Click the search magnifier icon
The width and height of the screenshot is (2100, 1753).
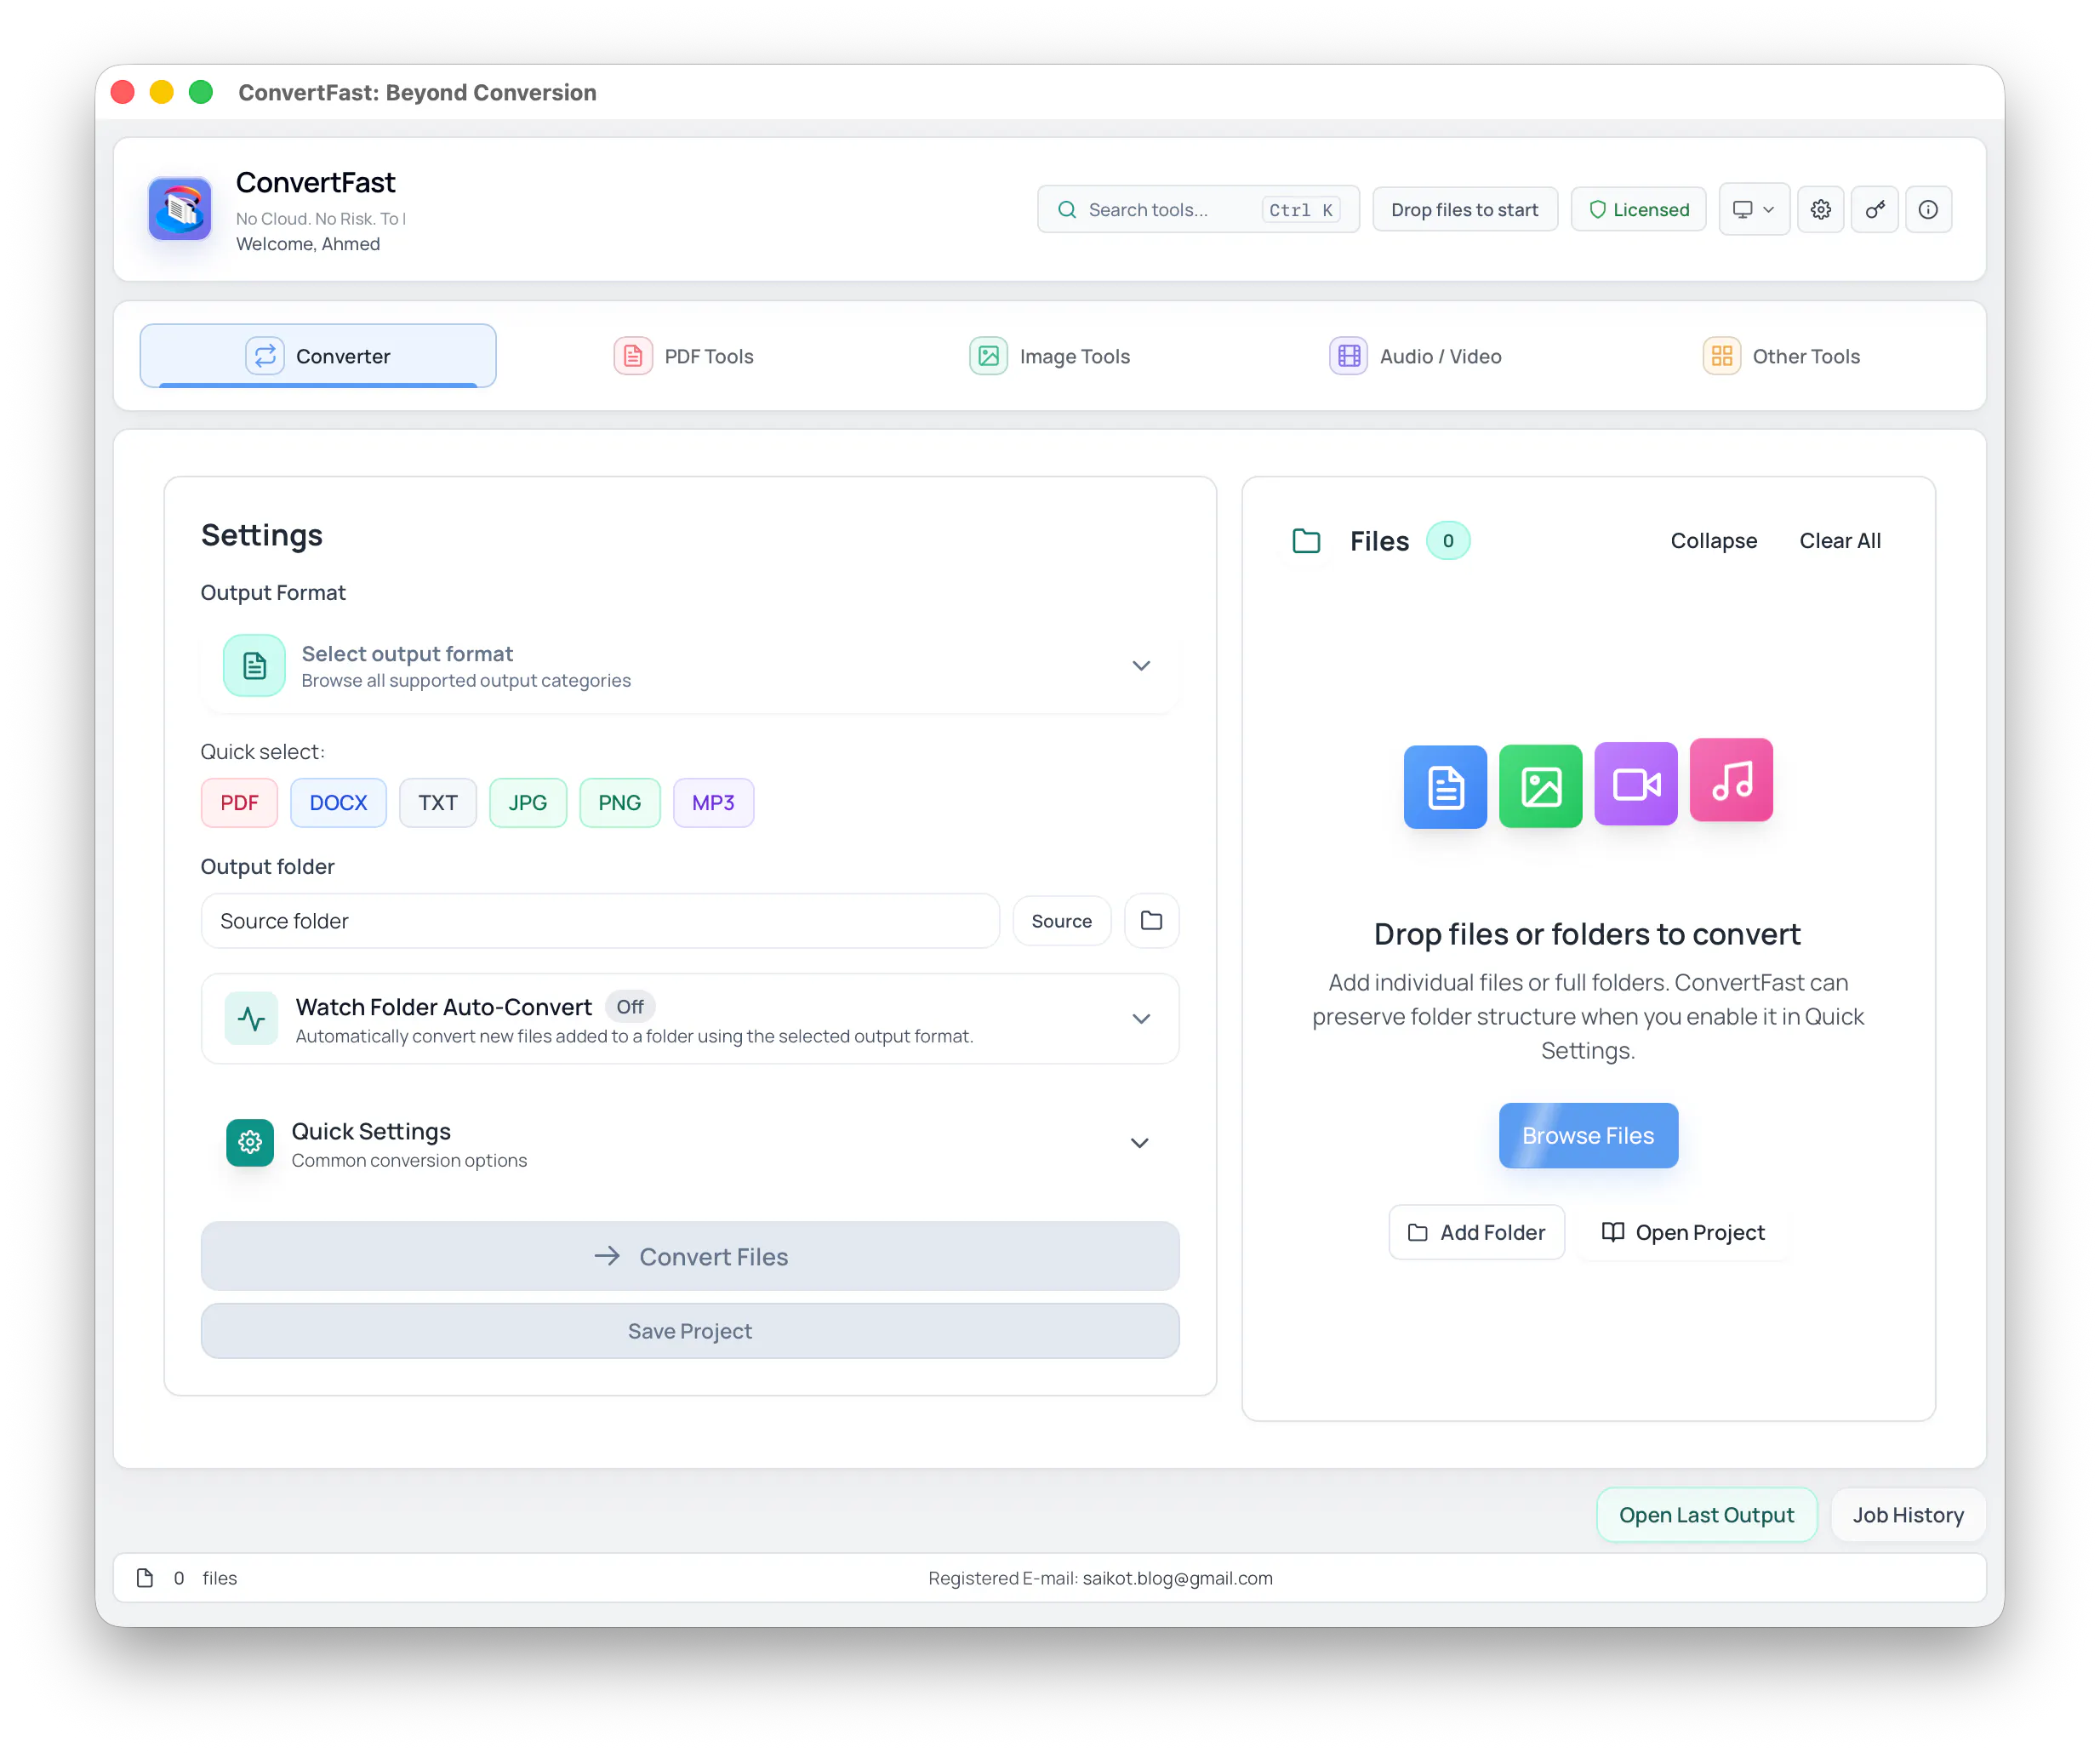(1067, 210)
